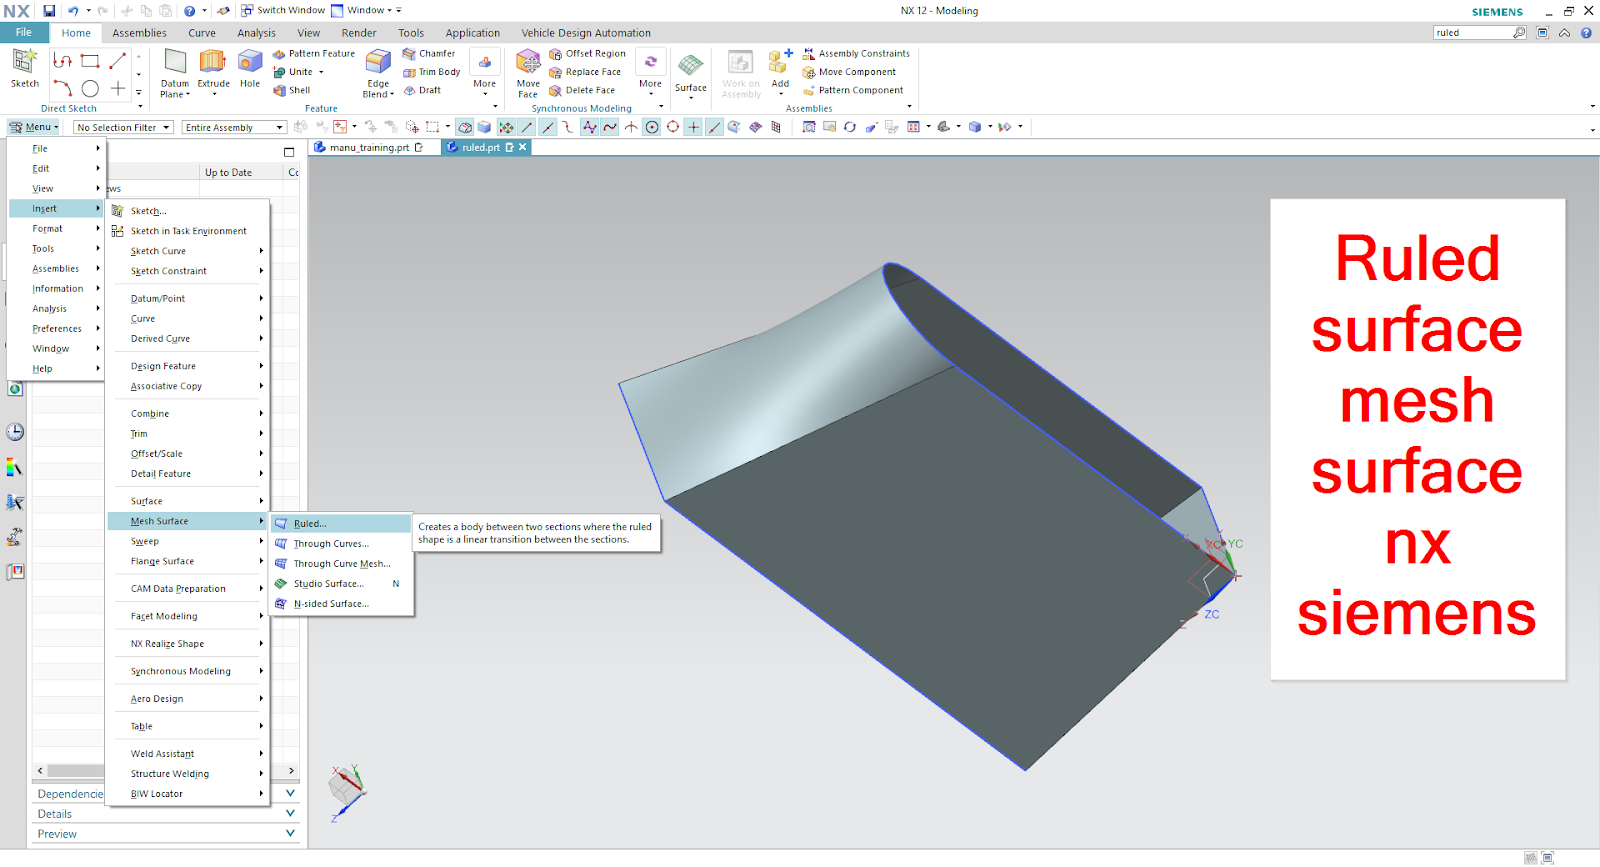Select the Trim Body tool
The height and width of the screenshot is (867, 1600).
click(432, 72)
